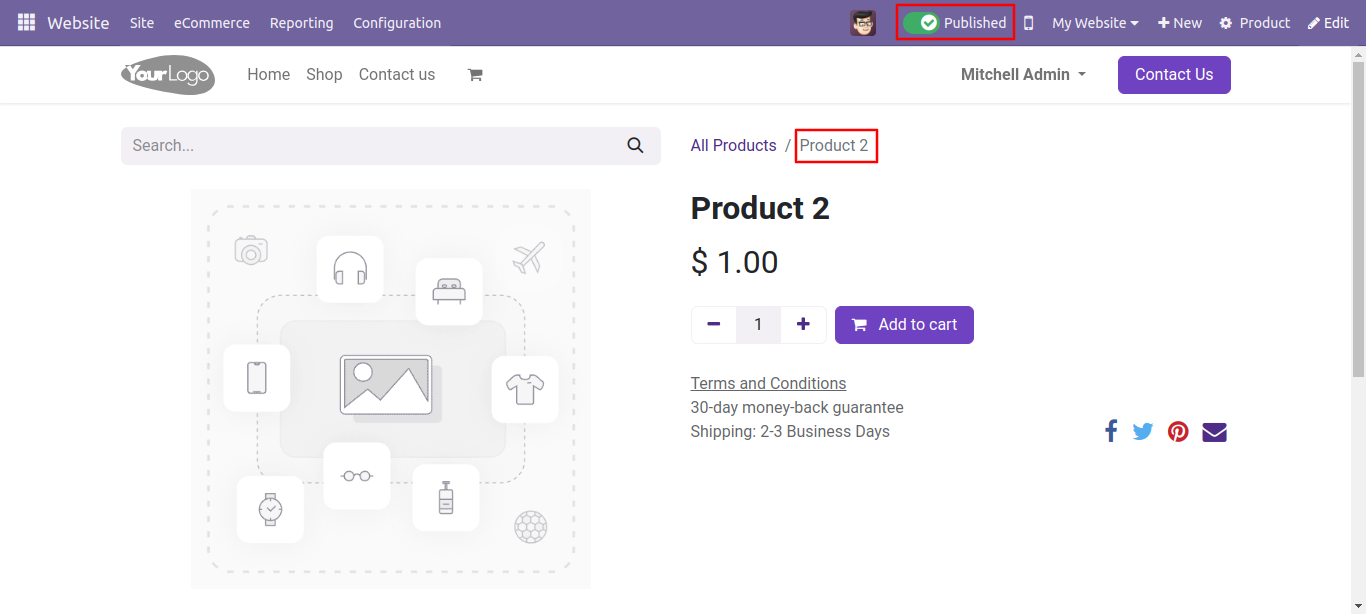Increase quantity with plus button
Viewport: 1366px width, 614px height.
click(x=803, y=325)
